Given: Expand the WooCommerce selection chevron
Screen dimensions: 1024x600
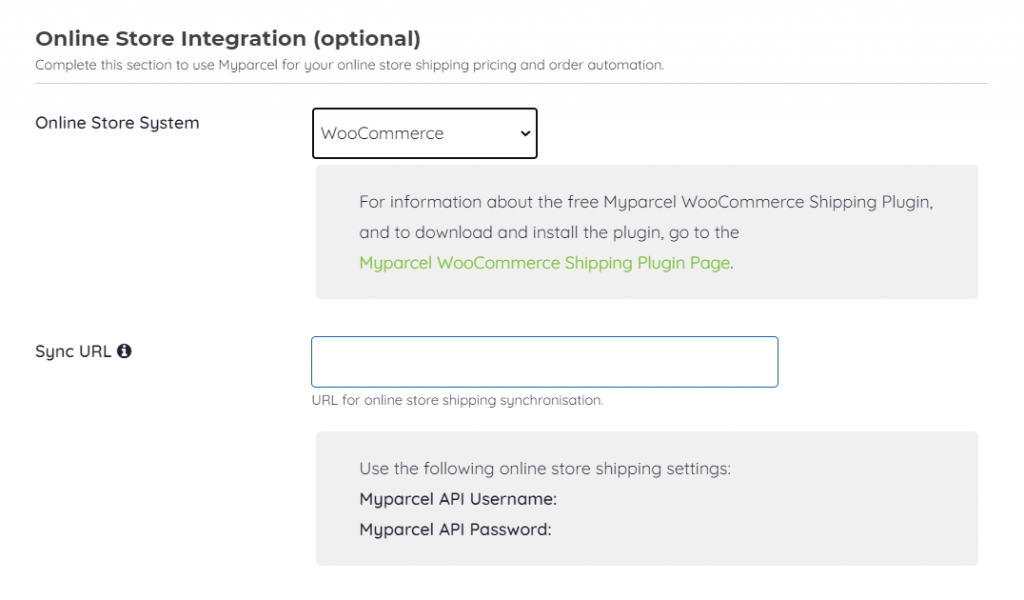Looking at the screenshot, I should pos(524,133).
